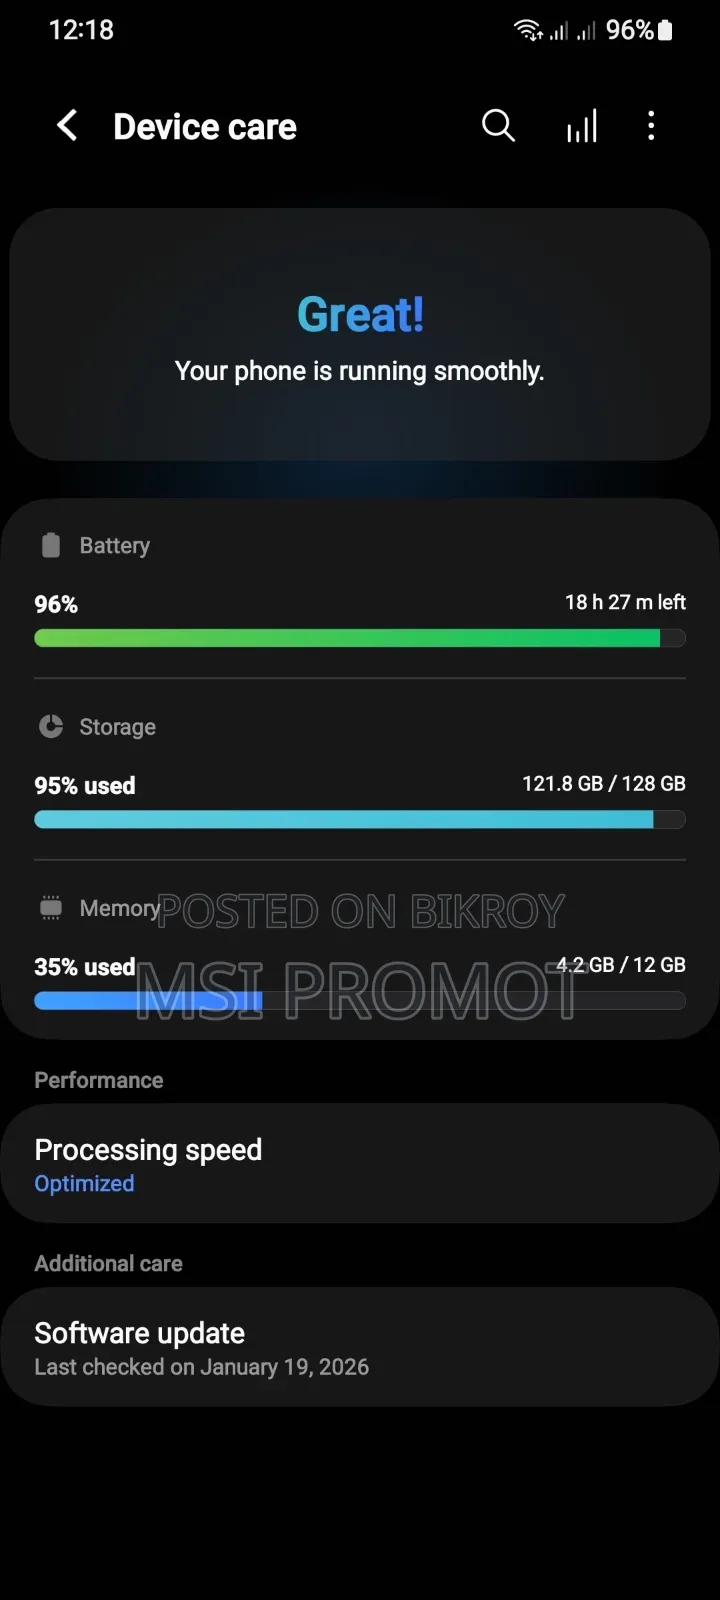720x1600 pixels.
Task: Tap the green battery level bar
Action: [x=360, y=638]
